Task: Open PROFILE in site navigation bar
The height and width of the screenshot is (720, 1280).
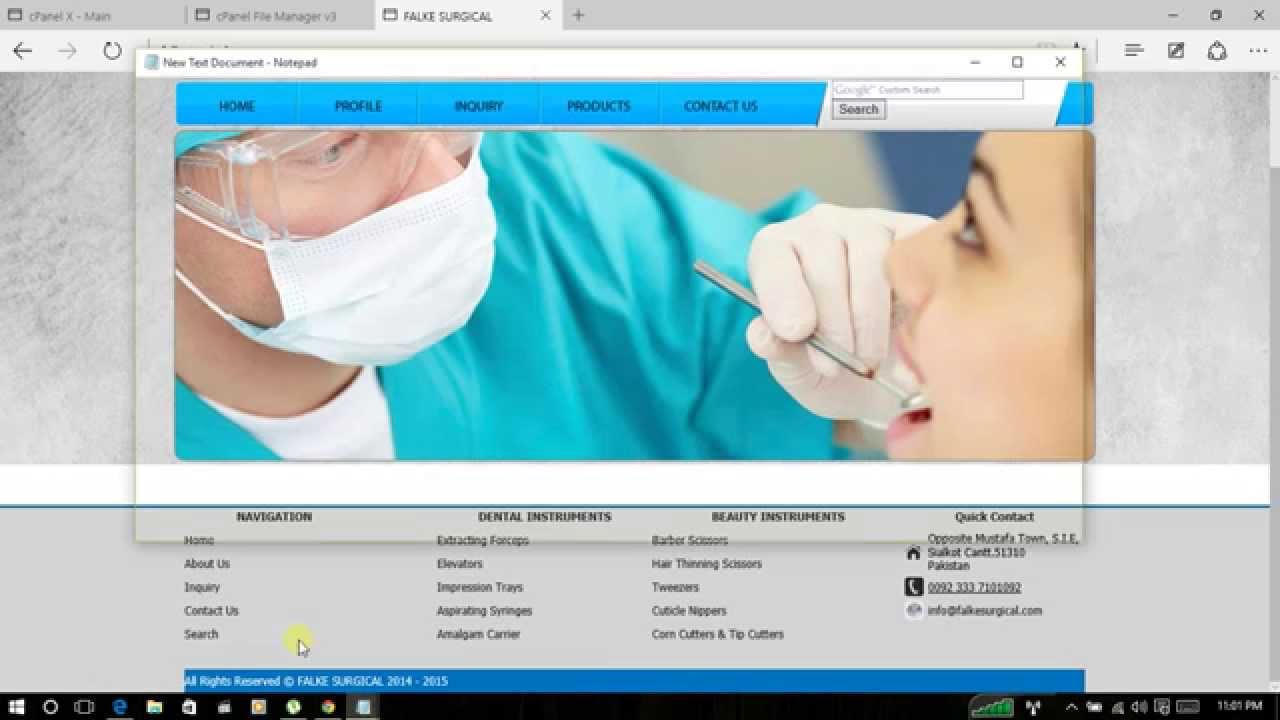Action: pos(358,106)
